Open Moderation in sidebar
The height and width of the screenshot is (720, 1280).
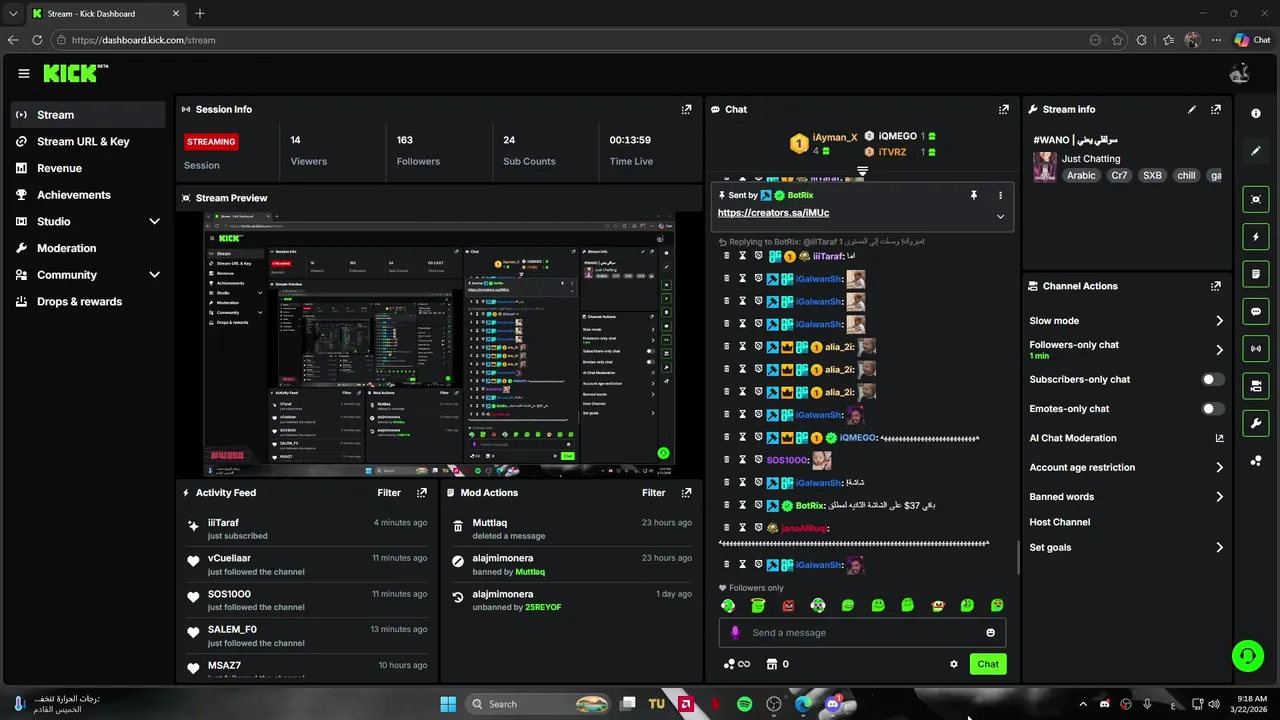(88, 248)
